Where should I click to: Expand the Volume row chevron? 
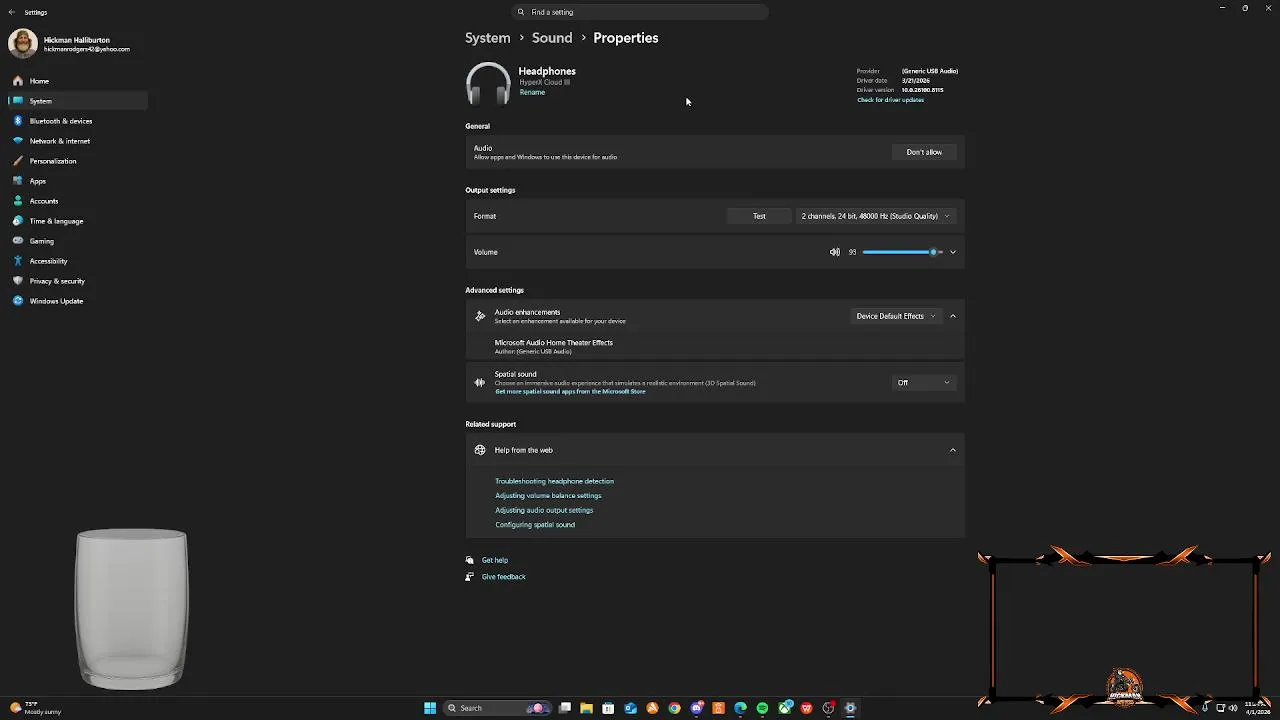coord(953,252)
